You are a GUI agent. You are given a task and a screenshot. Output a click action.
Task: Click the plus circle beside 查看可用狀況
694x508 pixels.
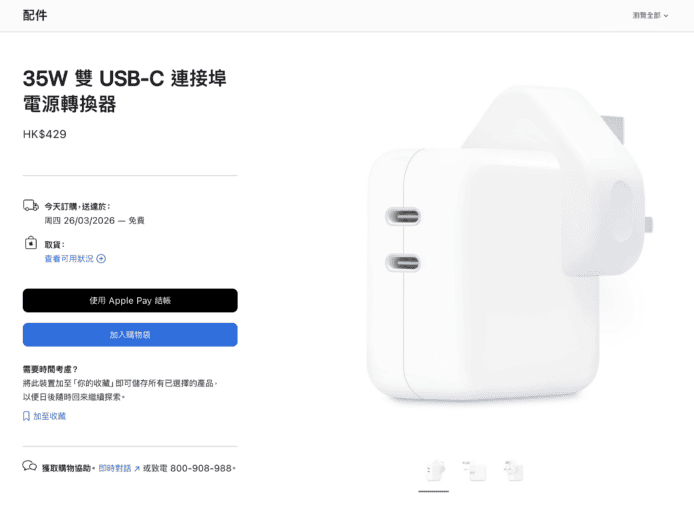point(101,259)
